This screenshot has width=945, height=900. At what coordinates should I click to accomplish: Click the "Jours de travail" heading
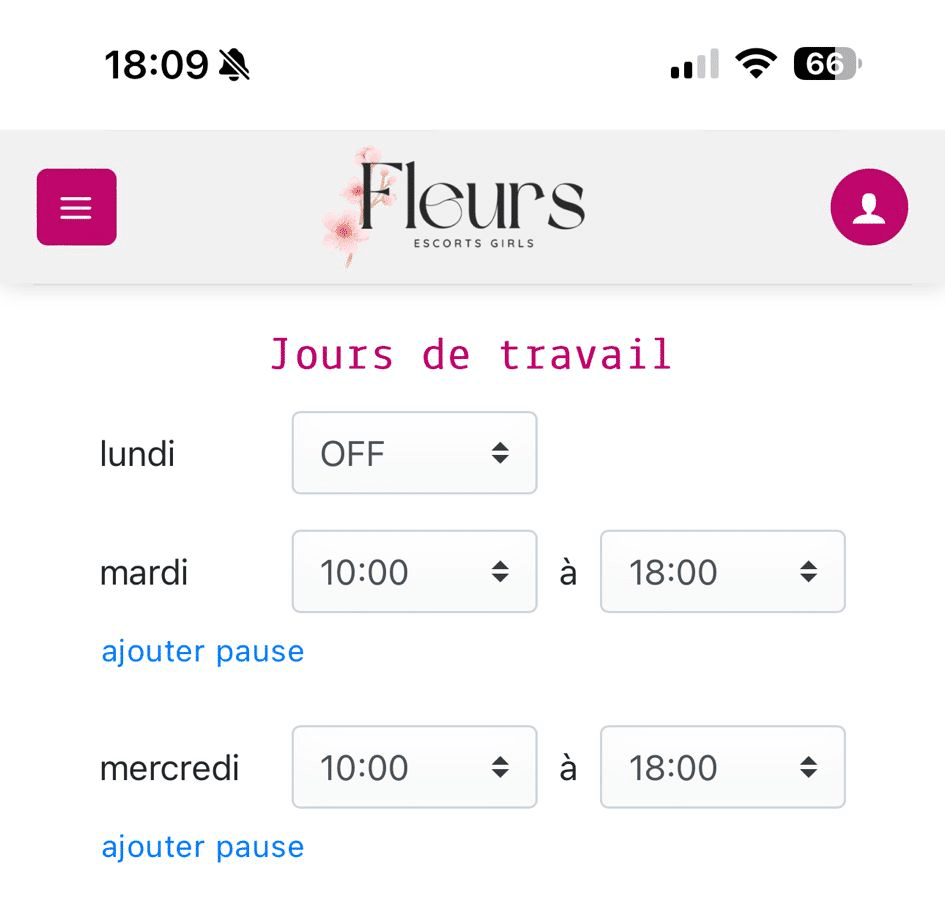tap(471, 355)
